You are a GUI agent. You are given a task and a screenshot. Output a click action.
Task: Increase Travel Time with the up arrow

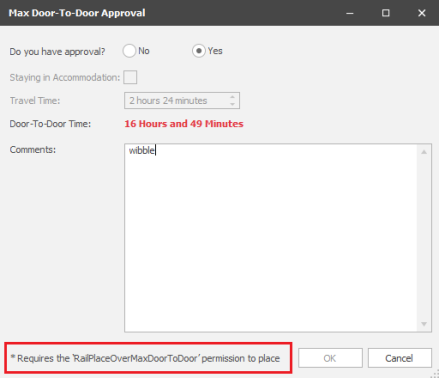click(232, 97)
